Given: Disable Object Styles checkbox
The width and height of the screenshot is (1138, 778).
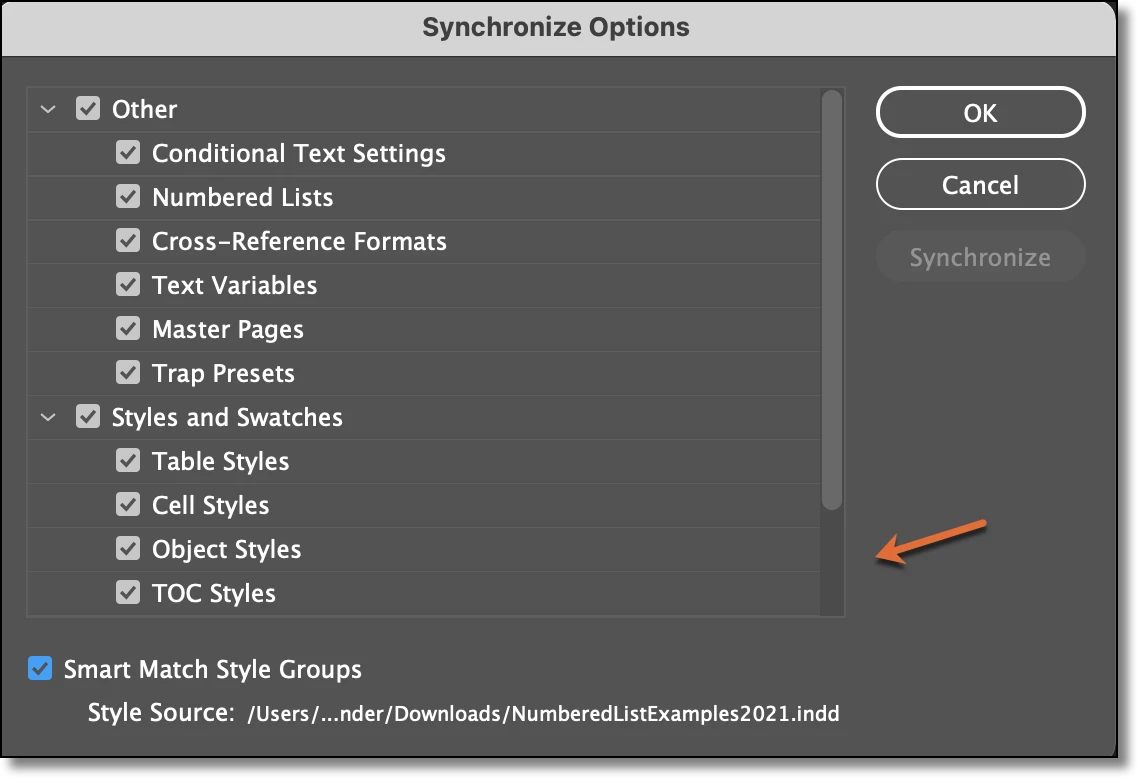Looking at the screenshot, I should point(128,549).
